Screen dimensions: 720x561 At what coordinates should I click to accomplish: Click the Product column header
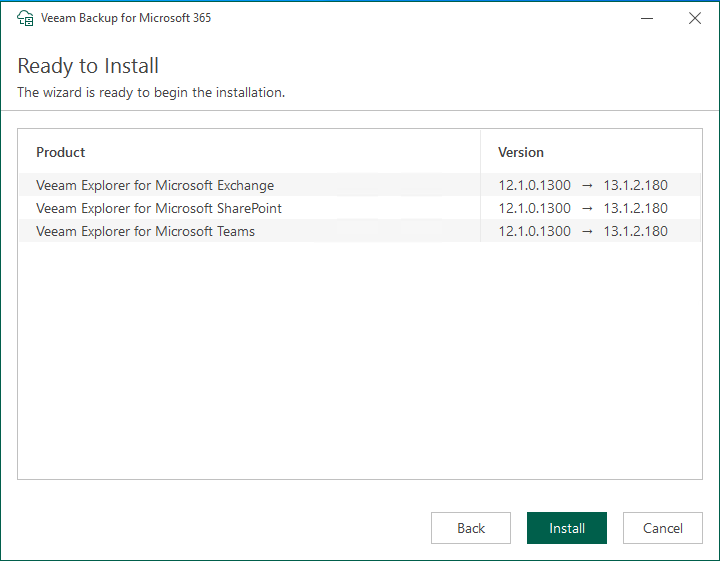coord(61,152)
